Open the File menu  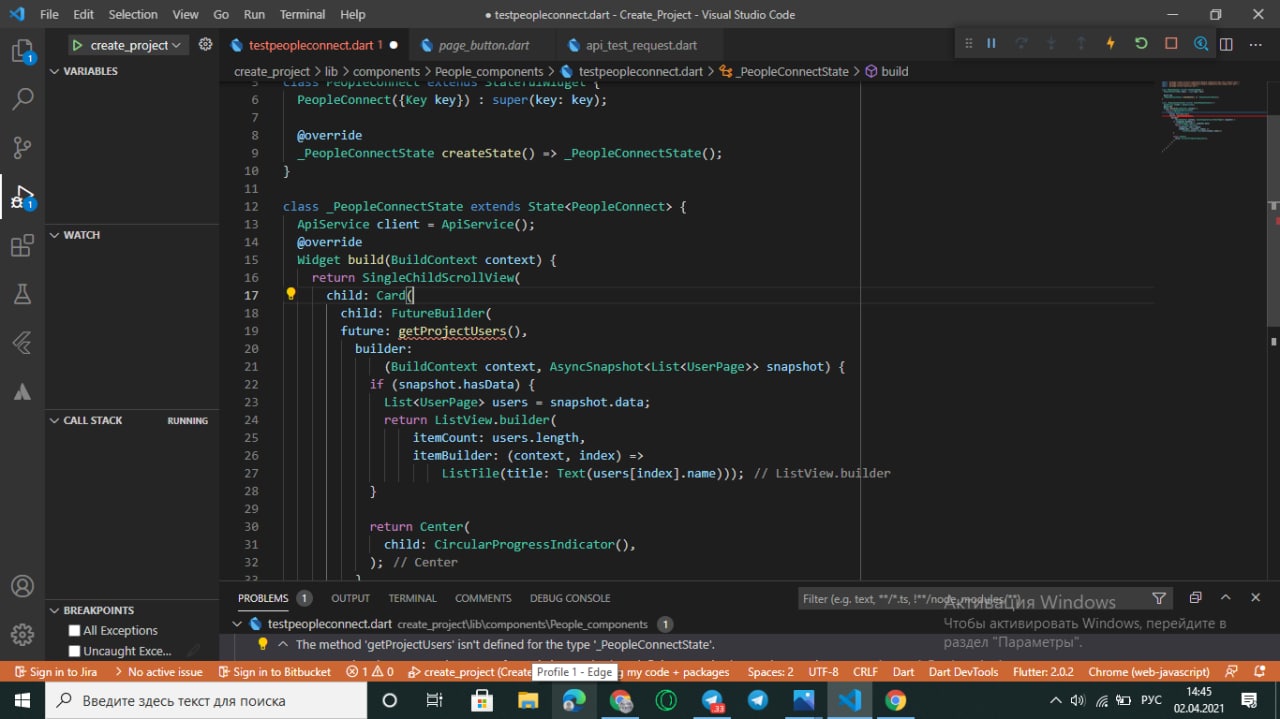coord(49,15)
